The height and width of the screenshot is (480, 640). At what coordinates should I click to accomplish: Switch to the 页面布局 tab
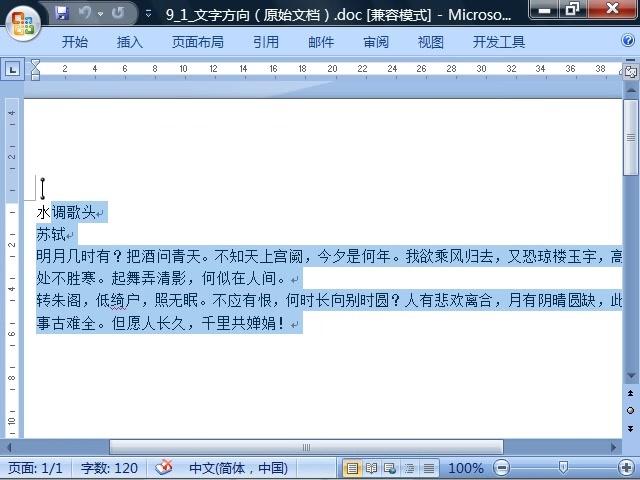198,42
